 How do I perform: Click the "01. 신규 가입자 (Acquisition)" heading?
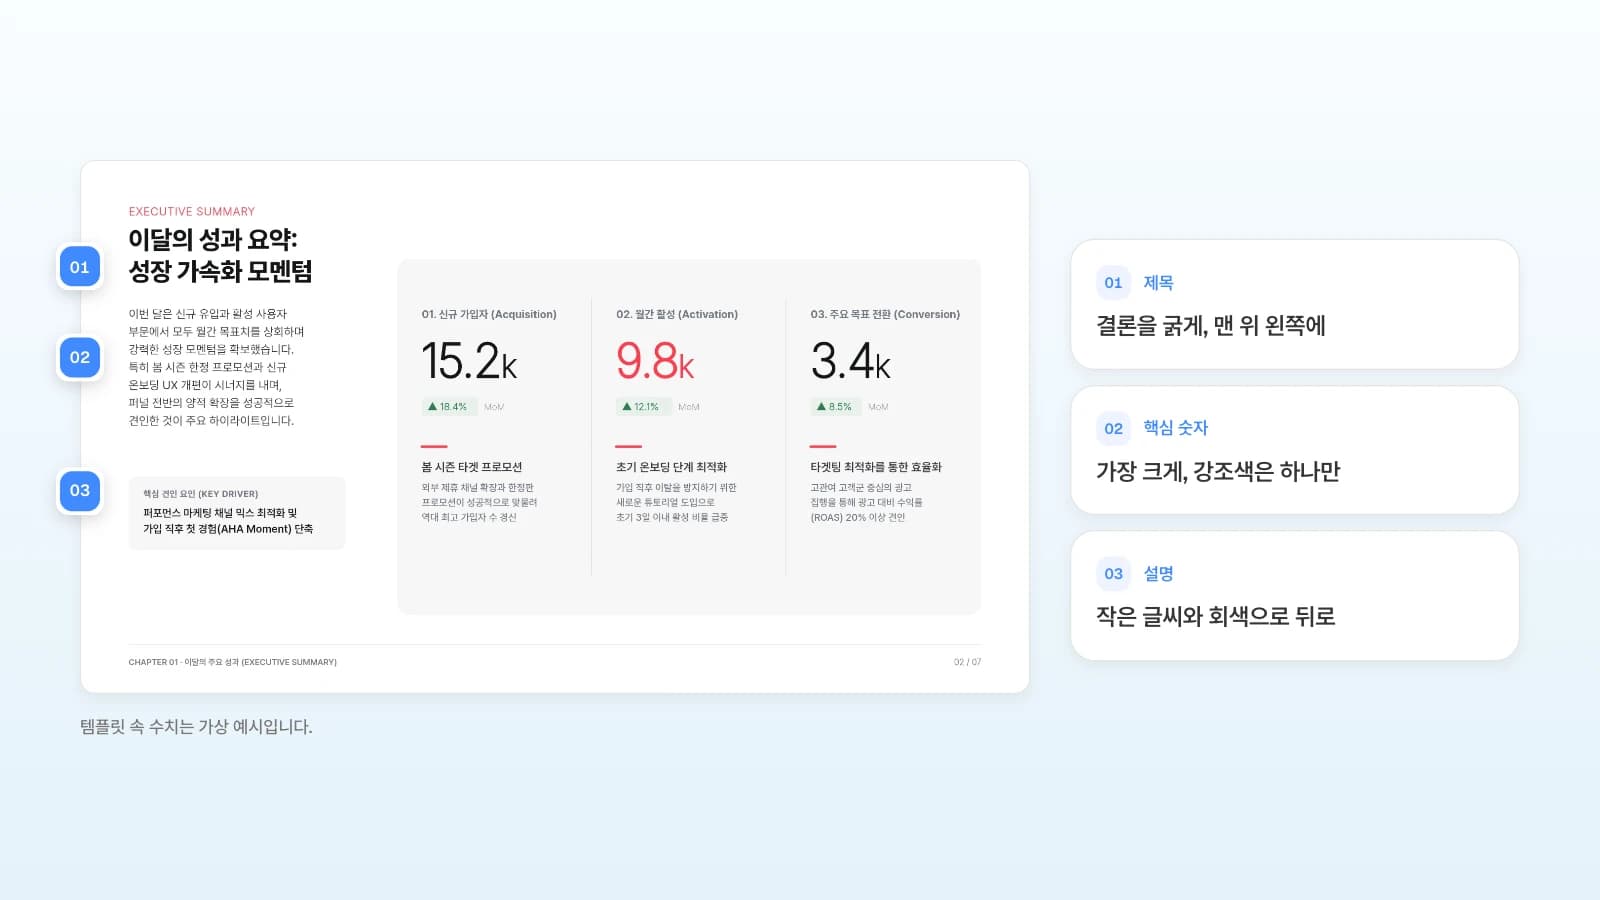[489, 314]
